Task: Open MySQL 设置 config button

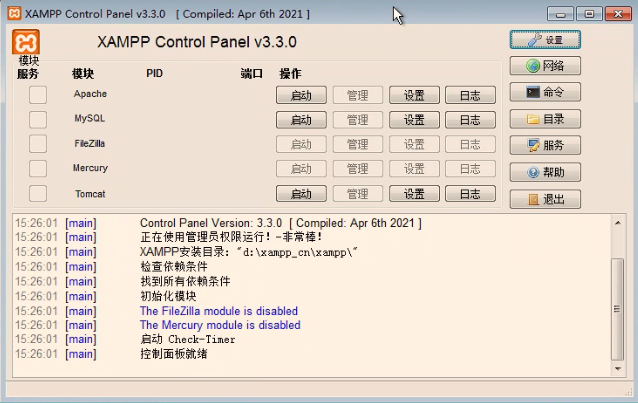Action: pos(414,120)
